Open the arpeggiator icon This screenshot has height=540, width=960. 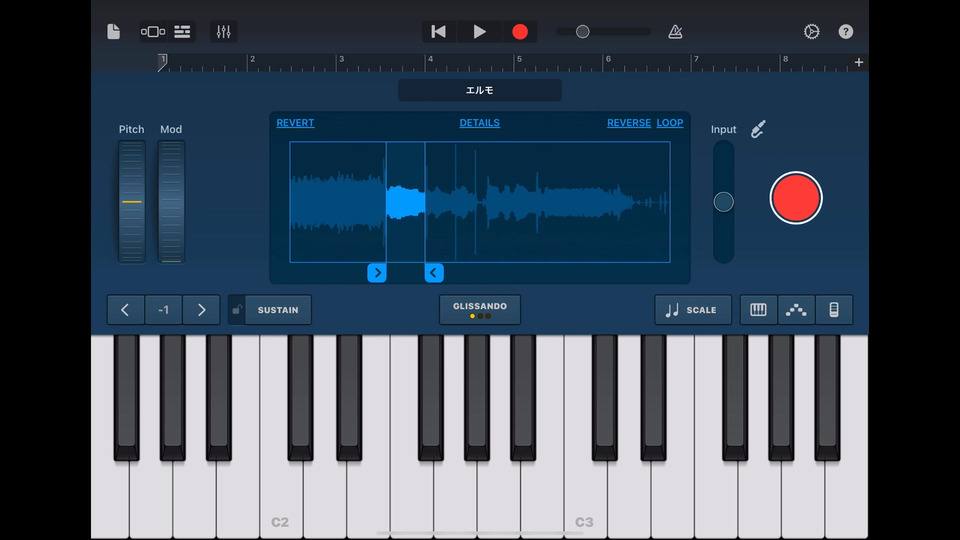(796, 310)
